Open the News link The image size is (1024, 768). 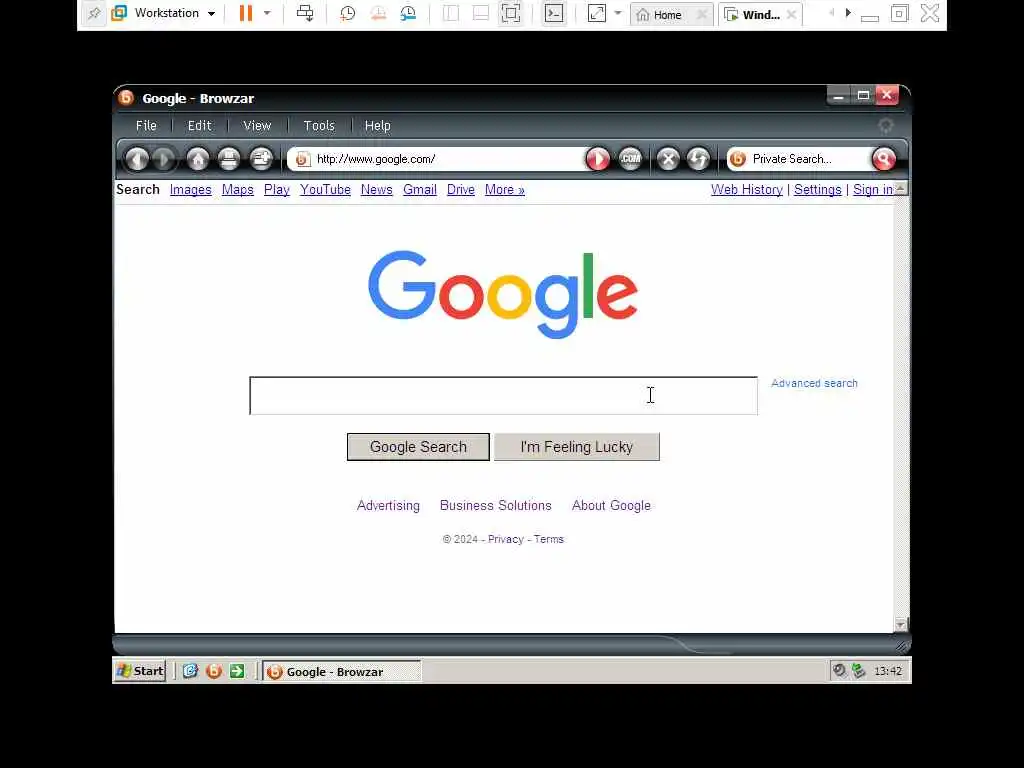[377, 189]
